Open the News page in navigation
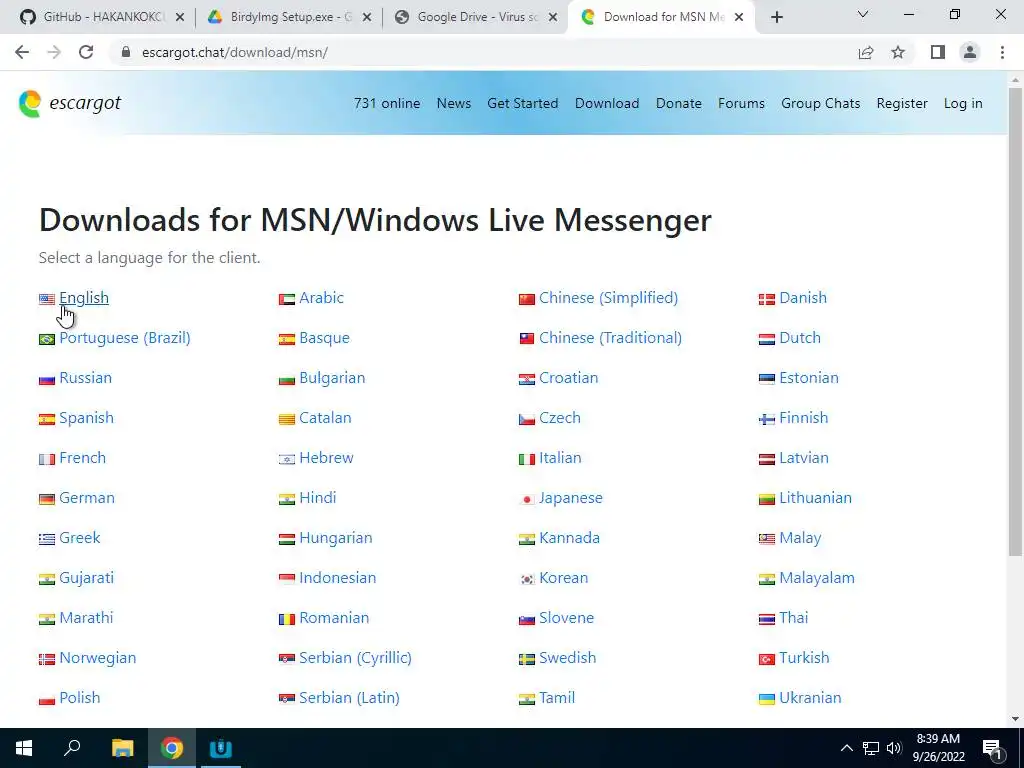Screen dimensions: 1024x768 click(454, 103)
